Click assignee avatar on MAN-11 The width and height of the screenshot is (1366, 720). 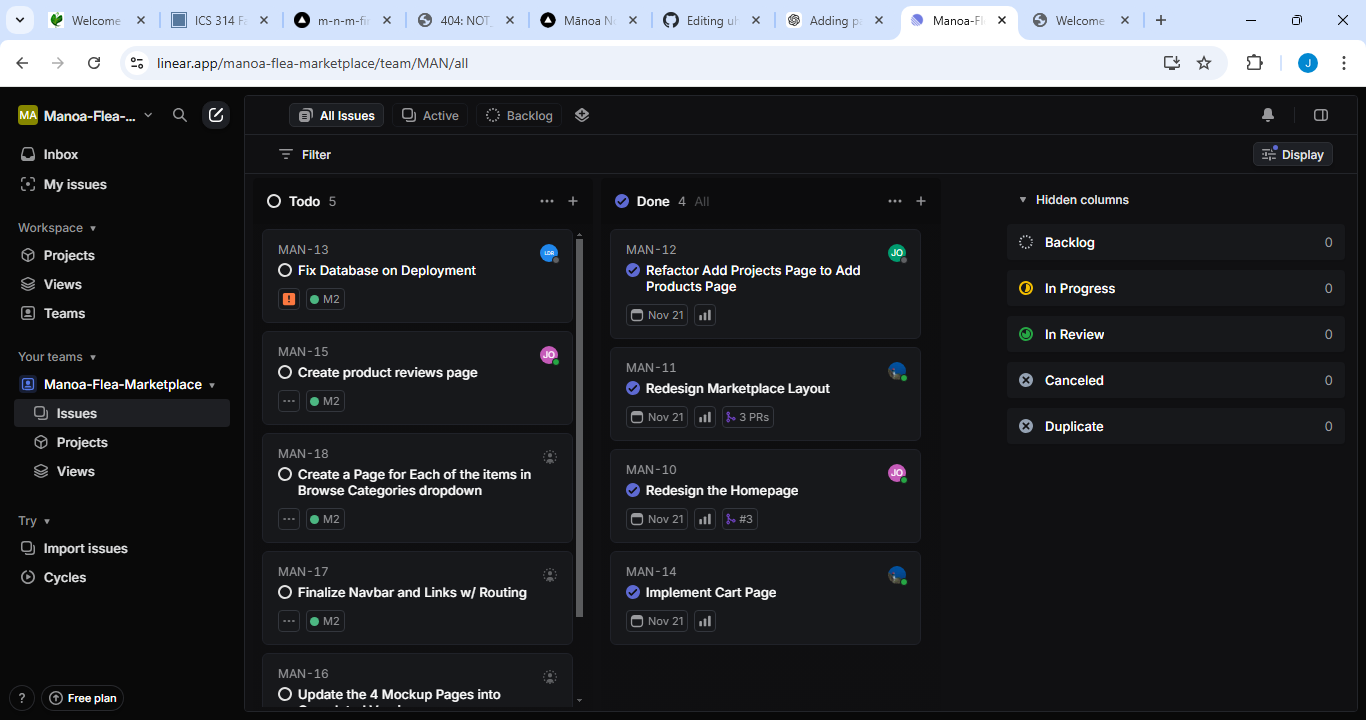pos(897,371)
